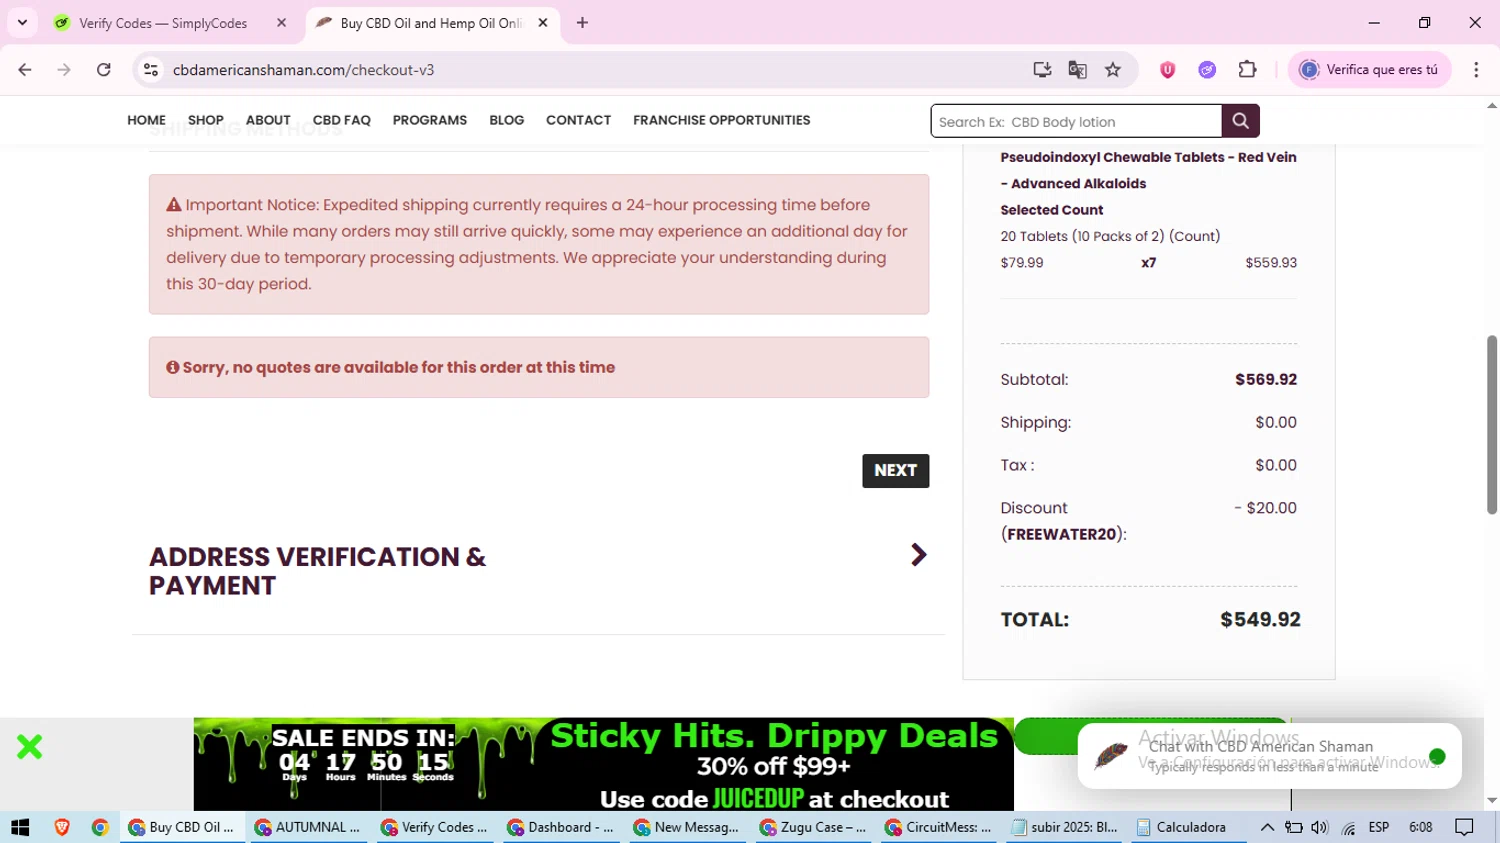Image resolution: width=1500 pixels, height=843 pixels.
Task: Open a new browser tab
Action: point(582,22)
